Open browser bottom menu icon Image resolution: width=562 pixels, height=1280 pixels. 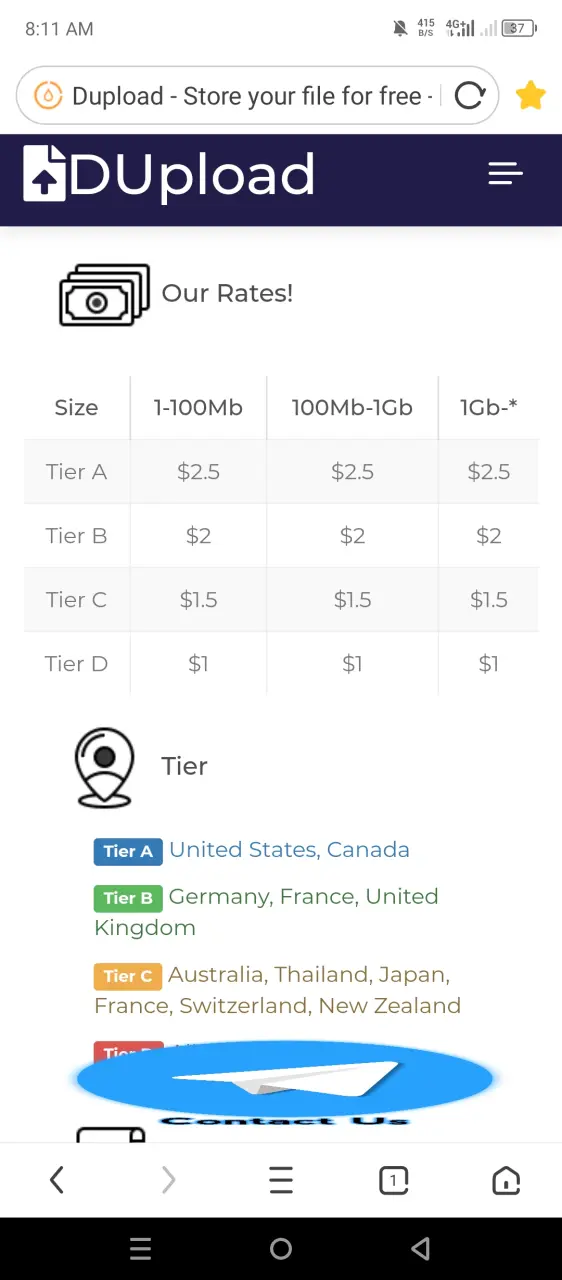(x=281, y=1181)
